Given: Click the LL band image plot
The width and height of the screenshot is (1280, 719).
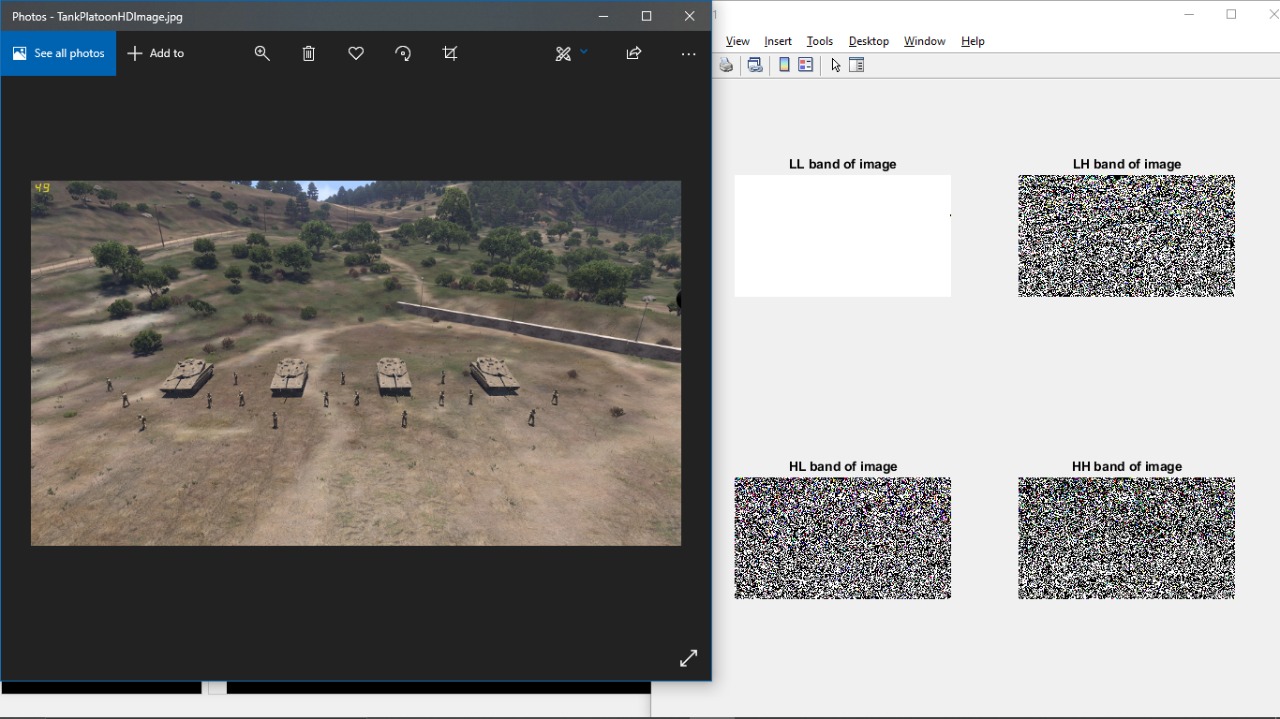Looking at the screenshot, I should point(843,236).
